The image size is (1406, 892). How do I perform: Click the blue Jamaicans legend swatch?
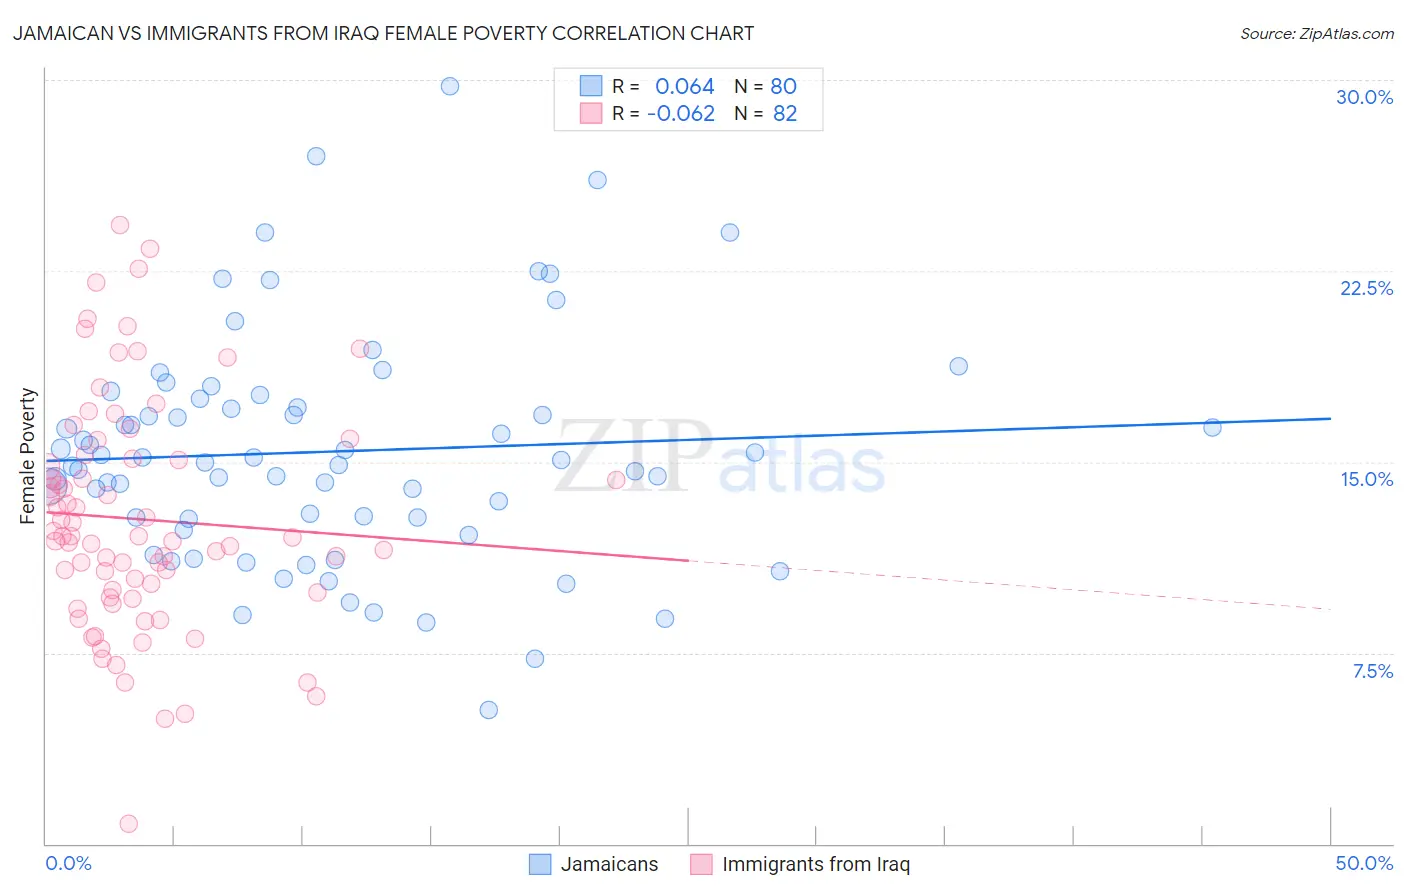pos(540,864)
